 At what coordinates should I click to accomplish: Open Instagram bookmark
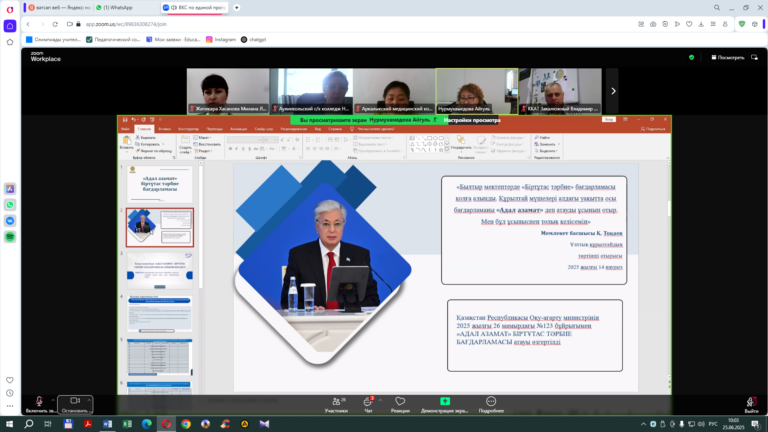click(221, 40)
